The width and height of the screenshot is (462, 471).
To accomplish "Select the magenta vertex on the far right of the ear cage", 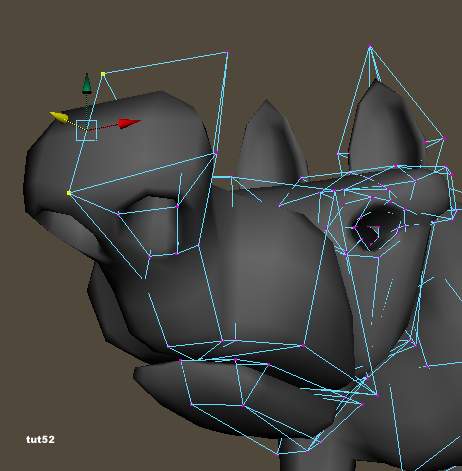I will pos(445,138).
